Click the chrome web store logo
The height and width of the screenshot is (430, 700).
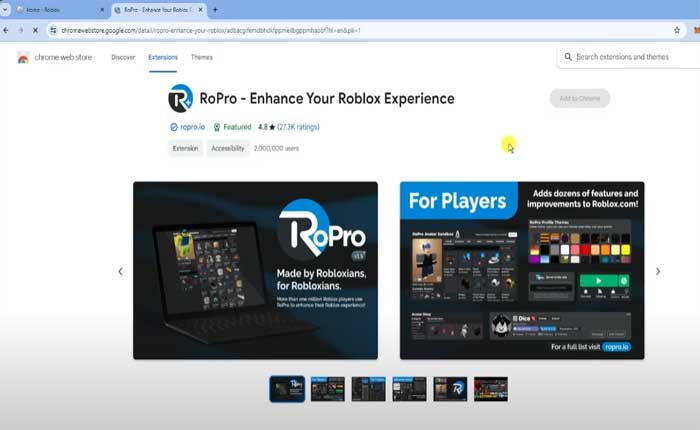click(x=54, y=57)
